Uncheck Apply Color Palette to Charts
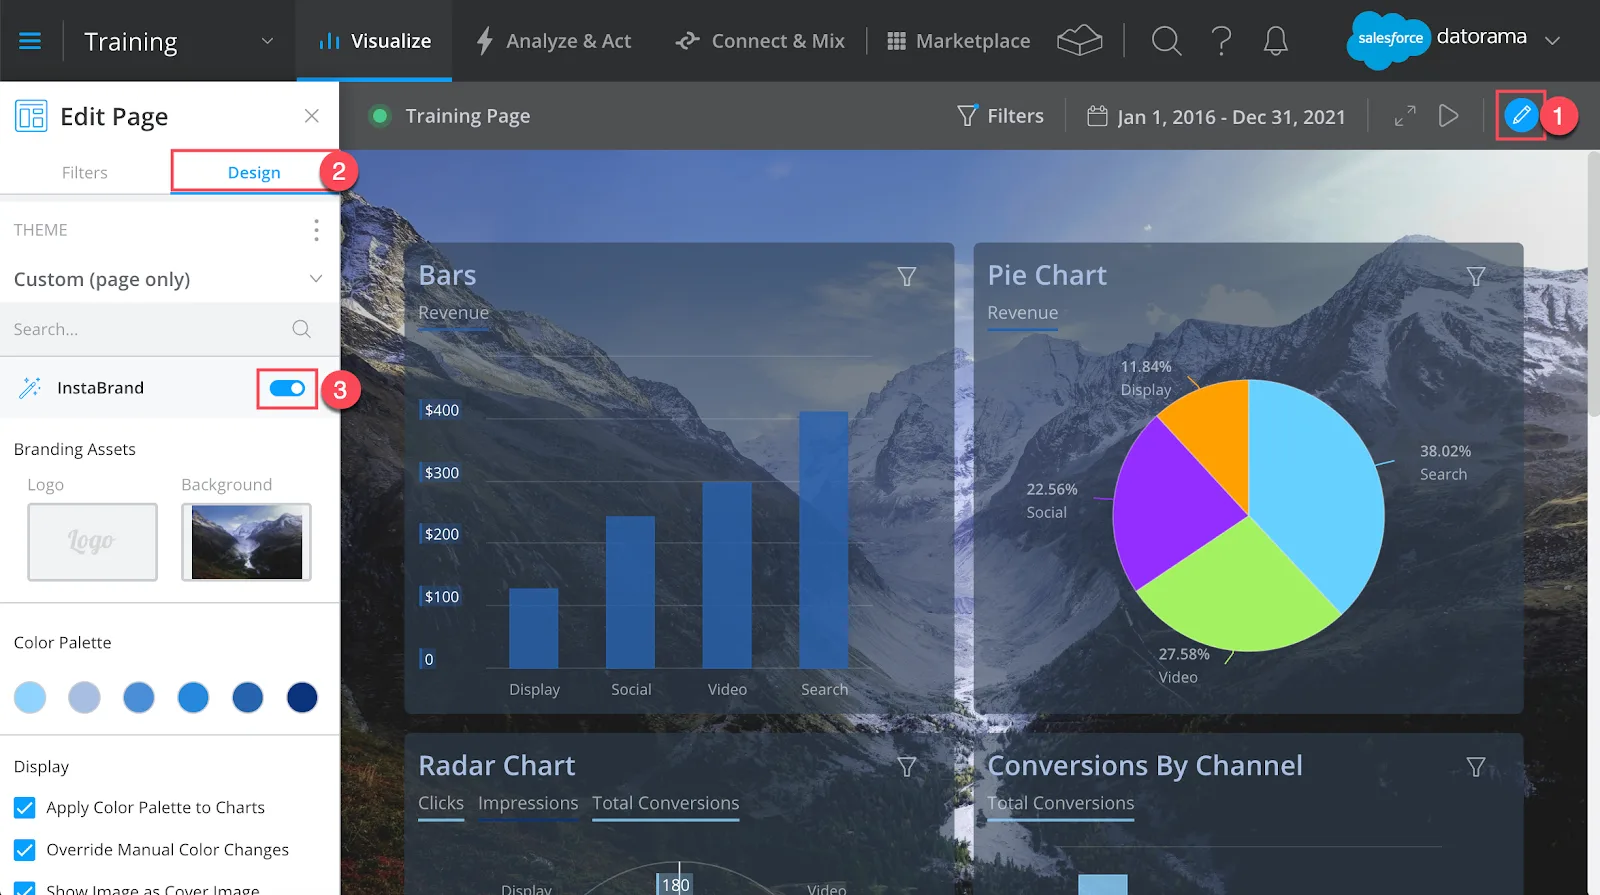 [25, 808]
